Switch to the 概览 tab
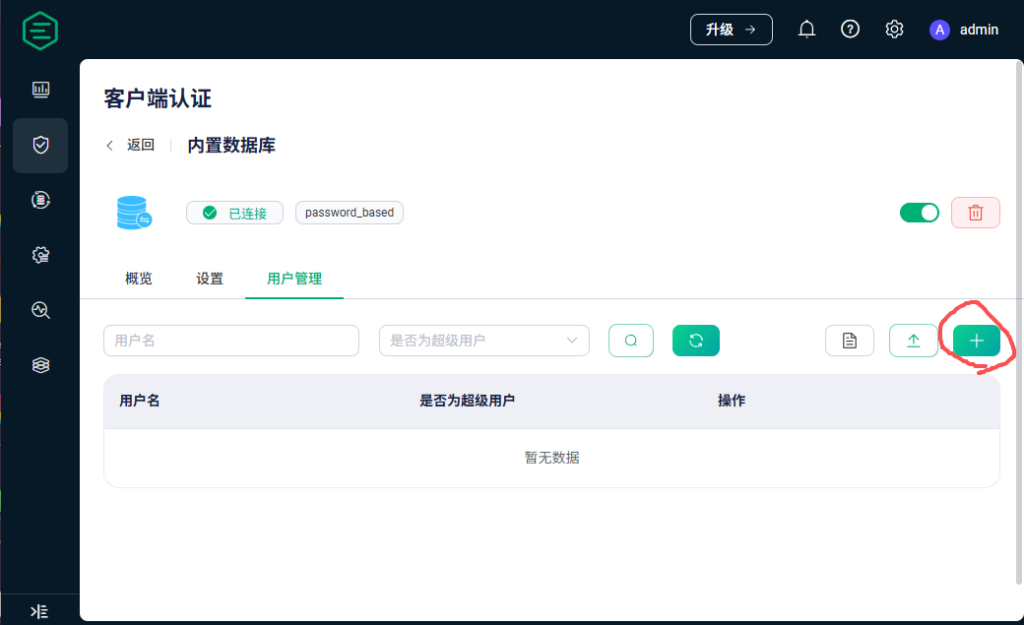This screenshot has height=625, width=1024. coord(139,278)
